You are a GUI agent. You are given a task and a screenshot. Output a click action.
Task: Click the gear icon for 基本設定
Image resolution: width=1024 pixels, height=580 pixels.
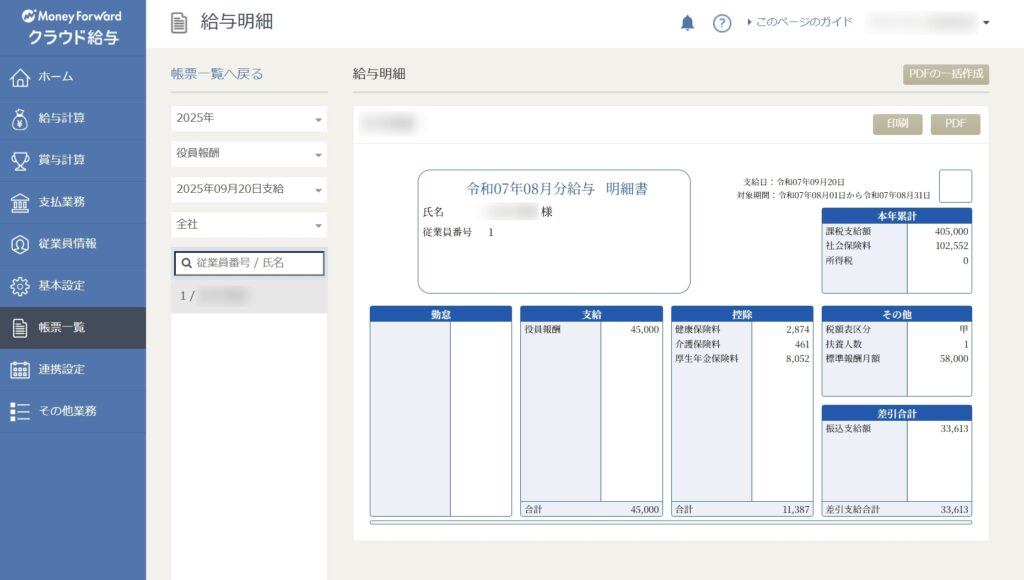20,286
